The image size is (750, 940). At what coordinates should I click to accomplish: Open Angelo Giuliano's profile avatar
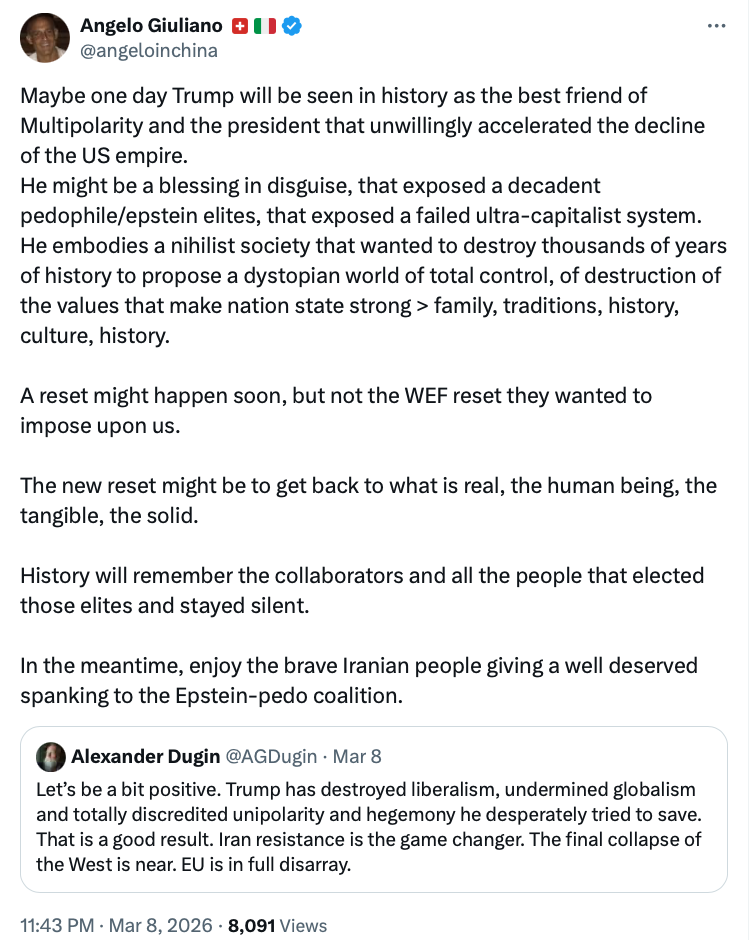(45, 37)
